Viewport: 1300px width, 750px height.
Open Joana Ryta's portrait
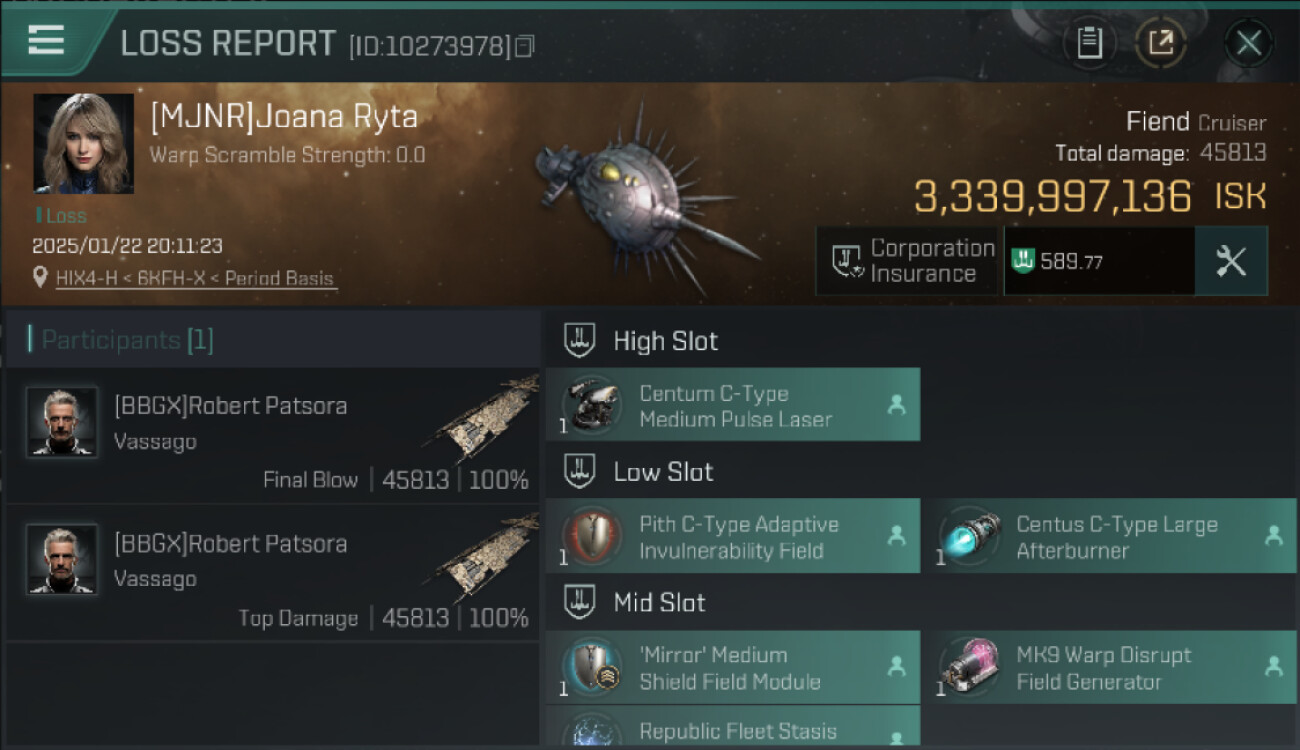pyautogui.click(x=84, y=143)
